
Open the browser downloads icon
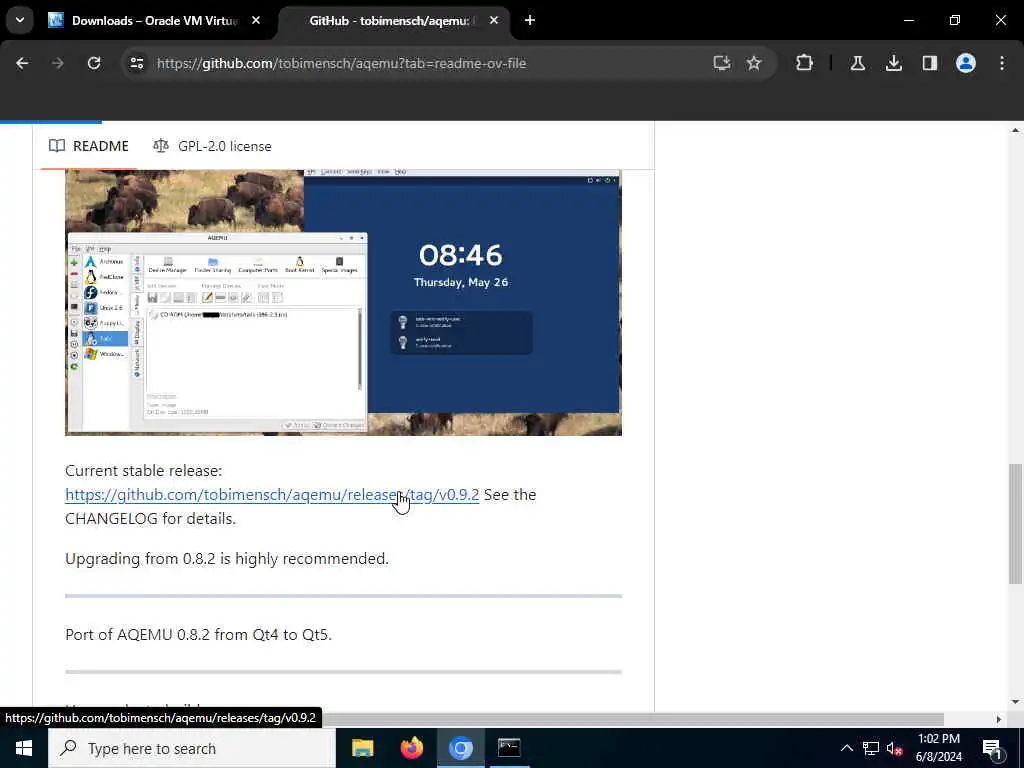893,63
